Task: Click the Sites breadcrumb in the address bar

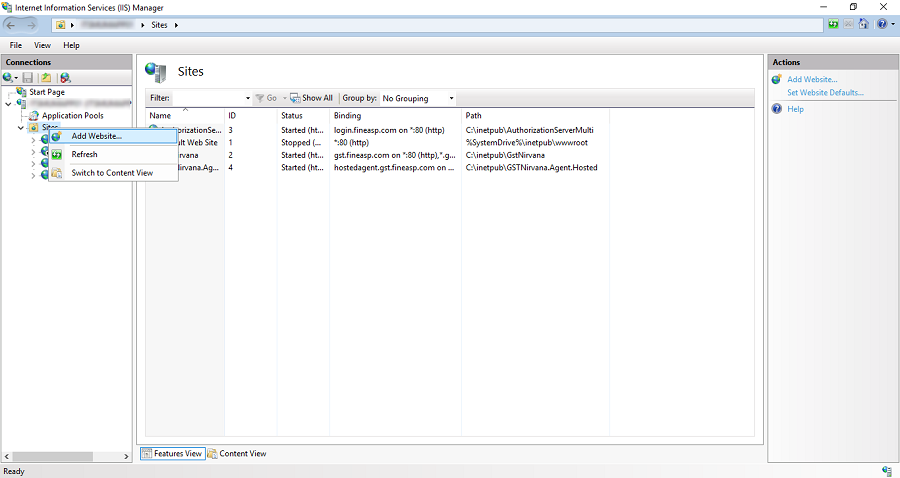Action: 159,25
